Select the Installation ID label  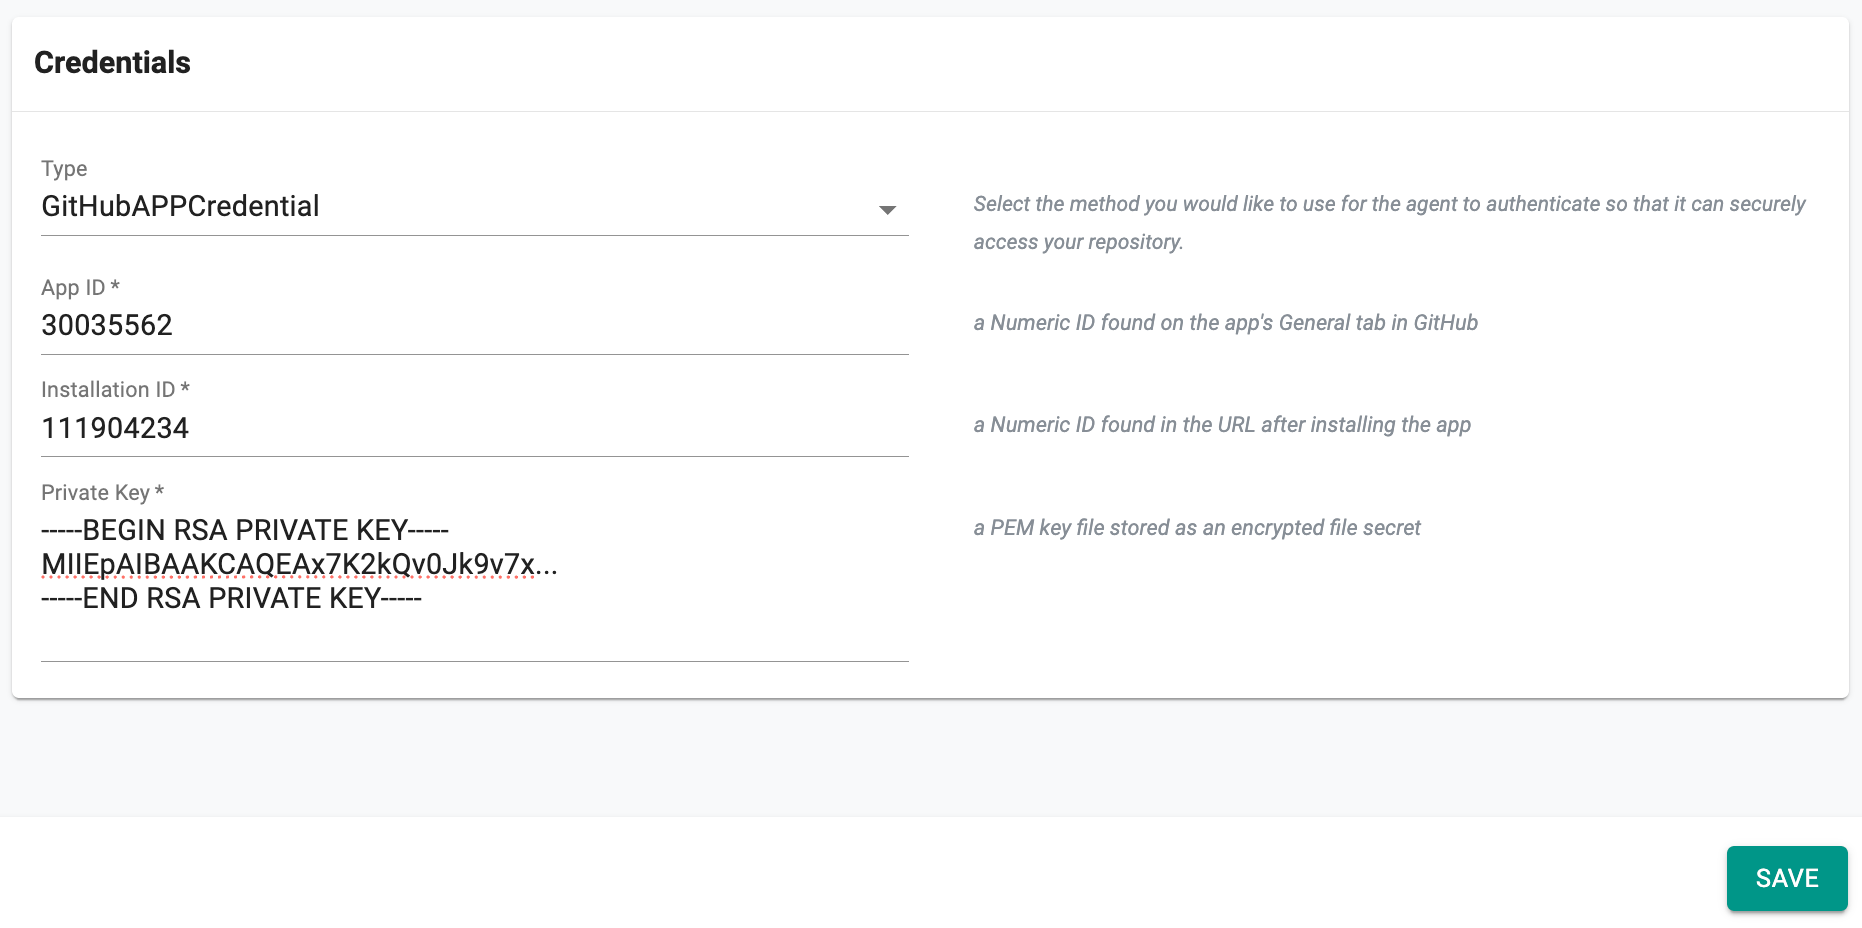[108, 389]
